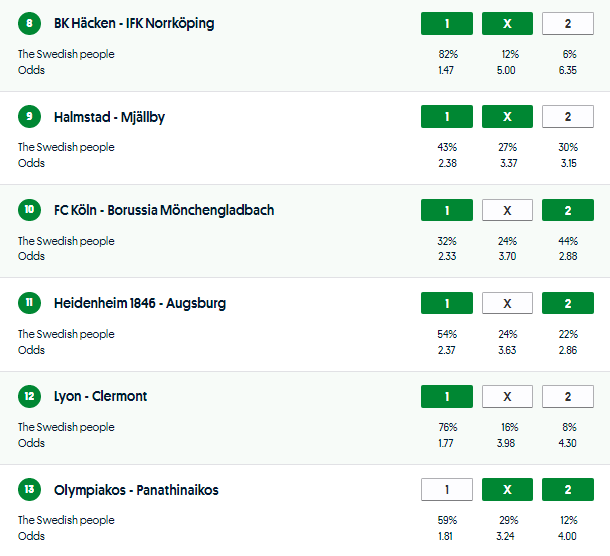610x556 pixels.
Task: Toggle away win (2) for Heidenheim - Augsburg
Action: [567, 303]
